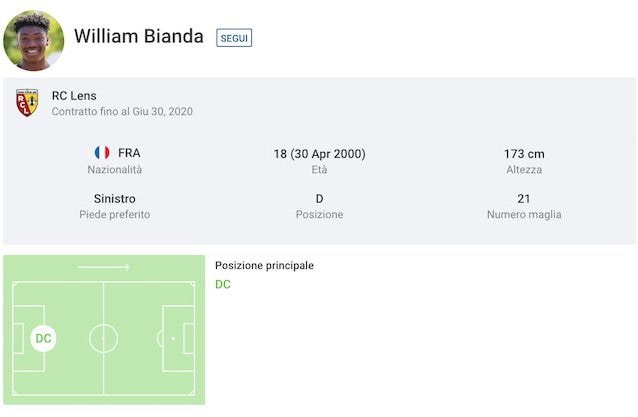This screenshot has height=417, width=638.
Task: Click the RC Lens club crest
Action: (x=27, y=103)
